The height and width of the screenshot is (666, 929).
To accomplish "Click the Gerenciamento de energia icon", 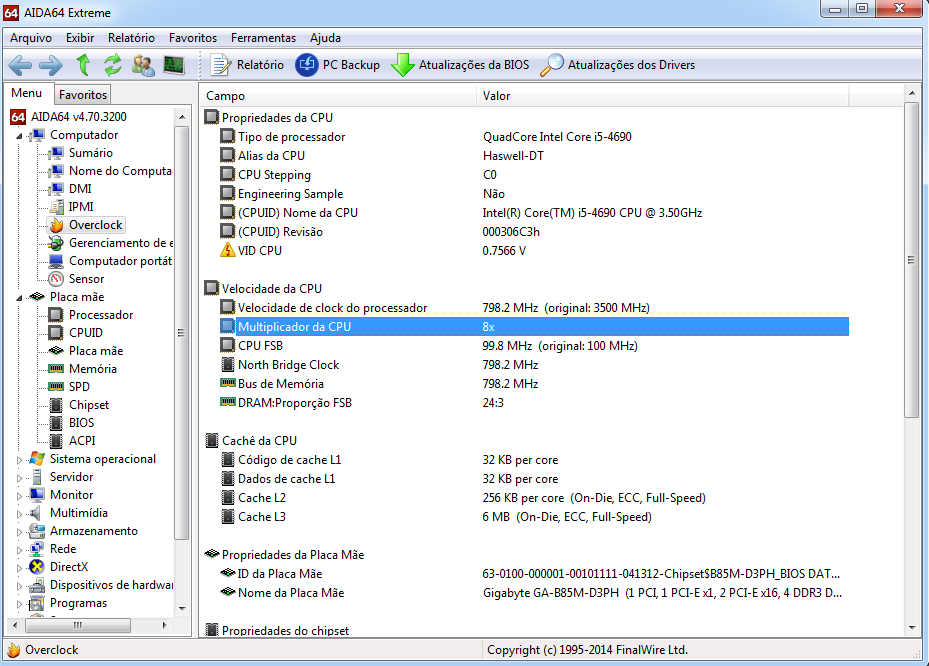I will point(56,243).
